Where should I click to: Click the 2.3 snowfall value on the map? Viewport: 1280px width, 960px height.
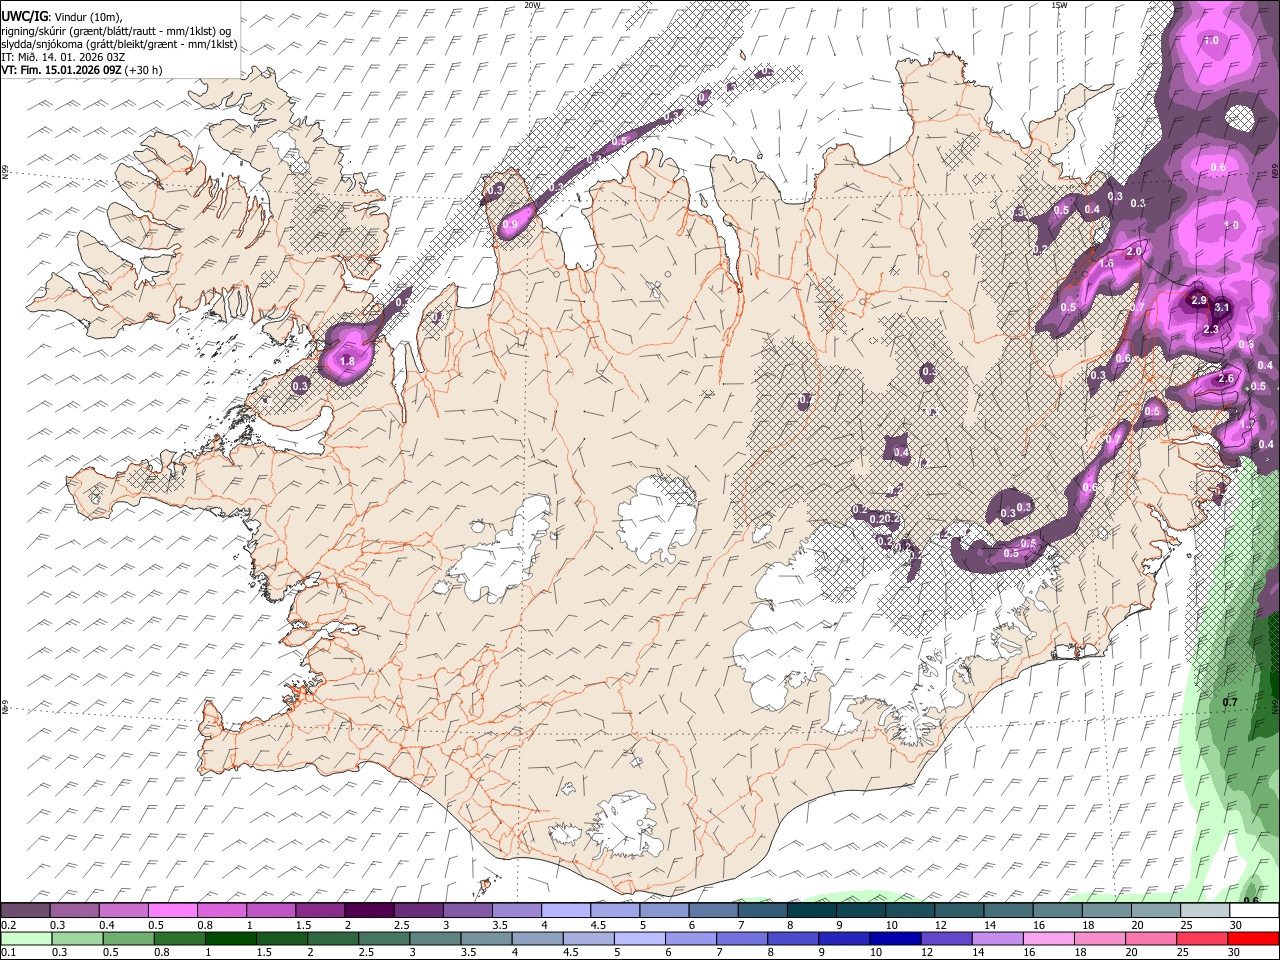pos(1210,329)
